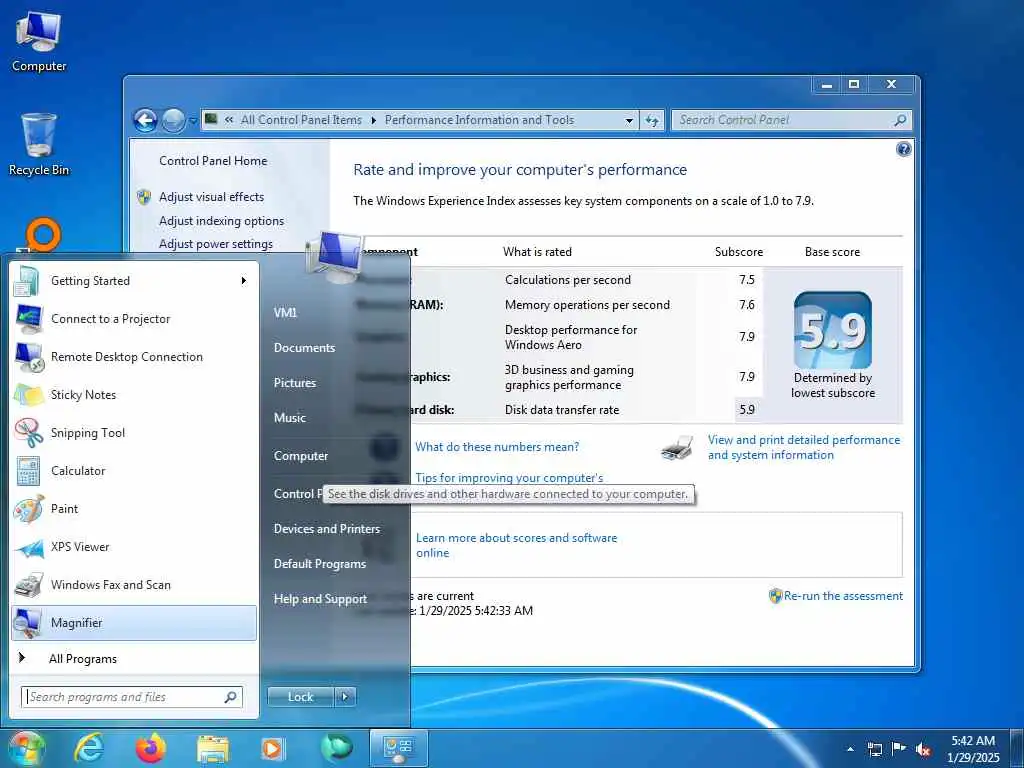1024x768 pixels.
Task: Open Pictures from Start menu
Action: pyautogui.click(x=295, y=383)
